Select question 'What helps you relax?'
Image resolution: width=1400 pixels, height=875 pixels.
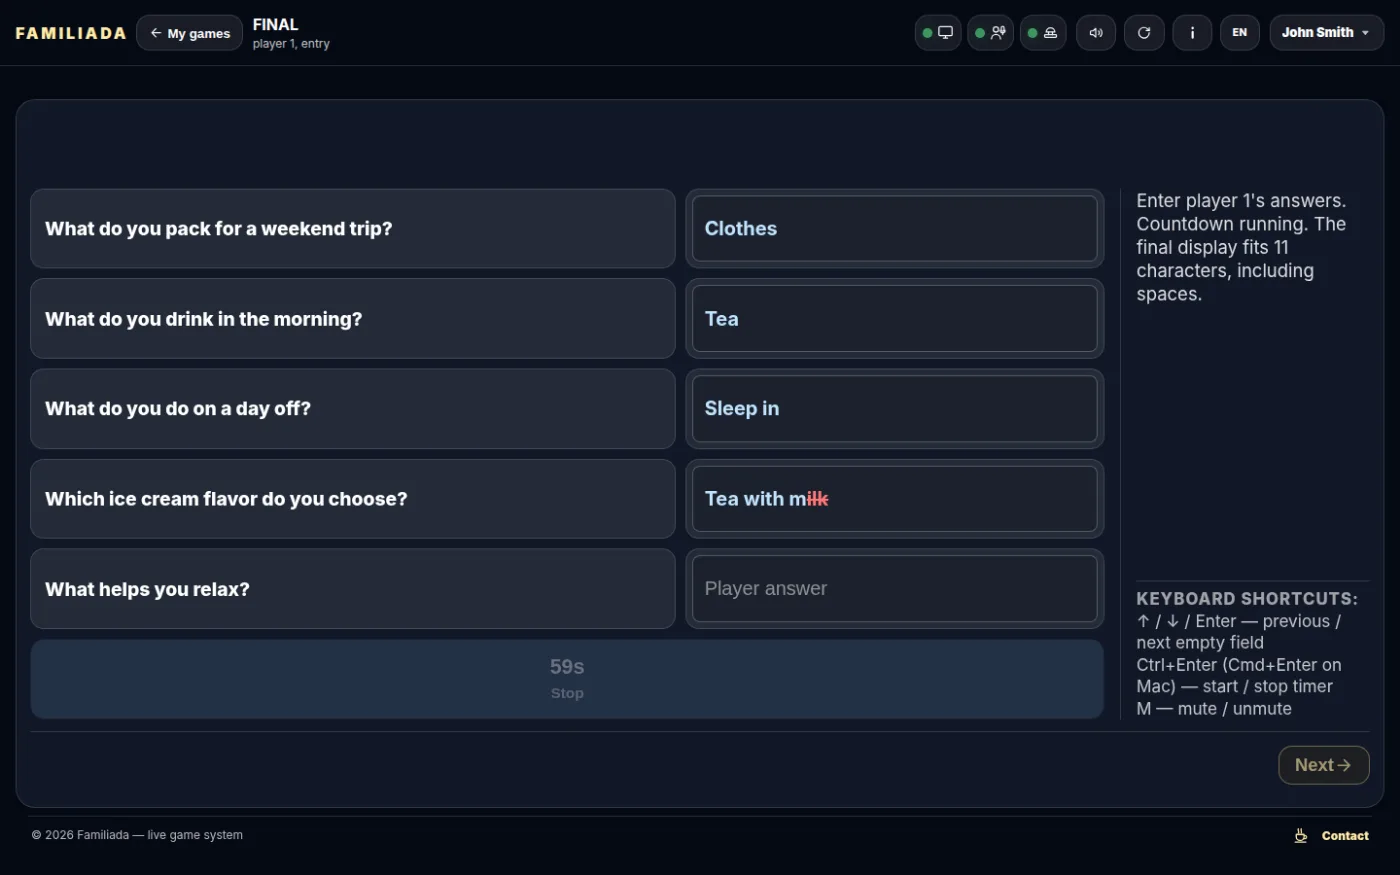[x=353, y=589]
